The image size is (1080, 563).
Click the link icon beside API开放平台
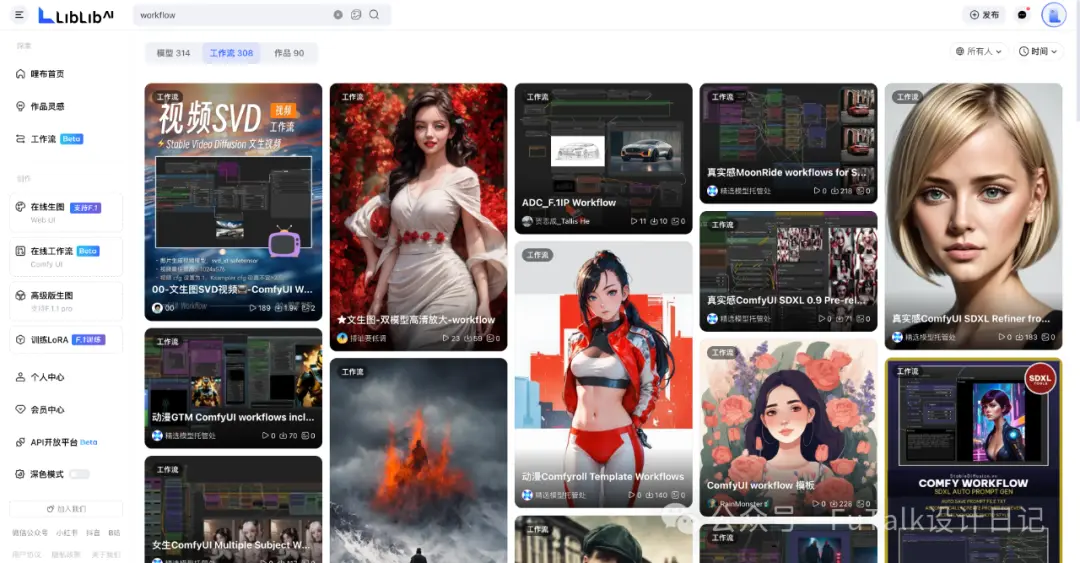tap(20, 442)
